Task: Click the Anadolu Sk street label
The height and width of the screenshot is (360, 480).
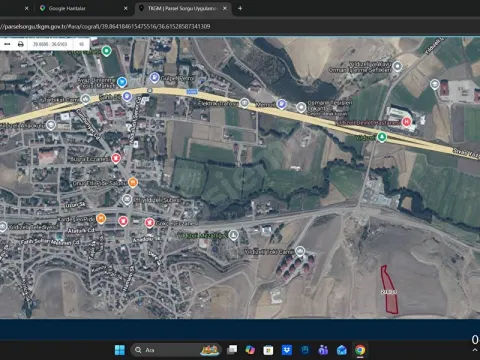Action: click(147, 239)
